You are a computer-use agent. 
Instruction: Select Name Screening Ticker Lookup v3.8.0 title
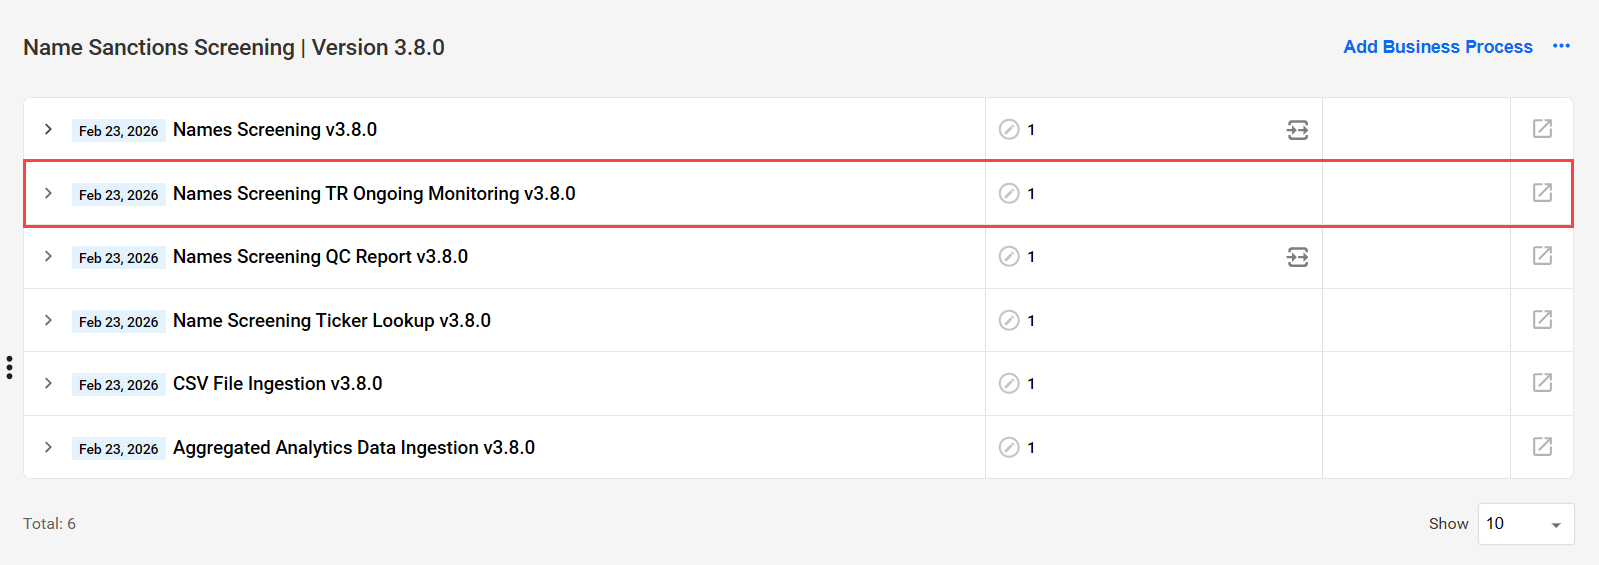click(x=332, y=320)
